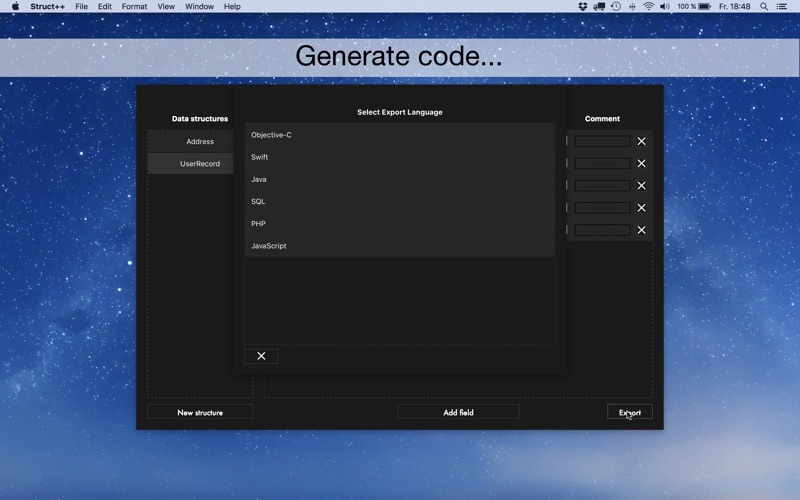Focus the fourth row comment field
800x500 pixels.
click(x=603, y=208)
